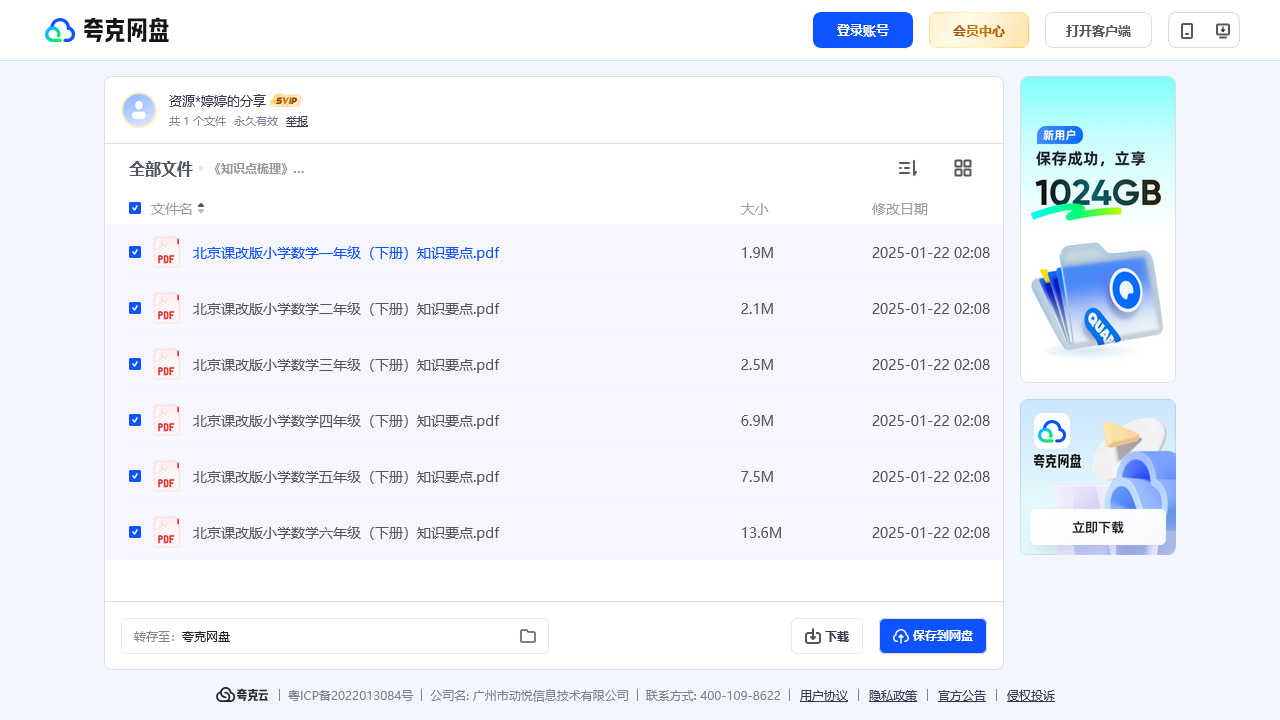Click the 登录账号 button
The height and width of the screenshot is (720, 1280).
[863, 30]
